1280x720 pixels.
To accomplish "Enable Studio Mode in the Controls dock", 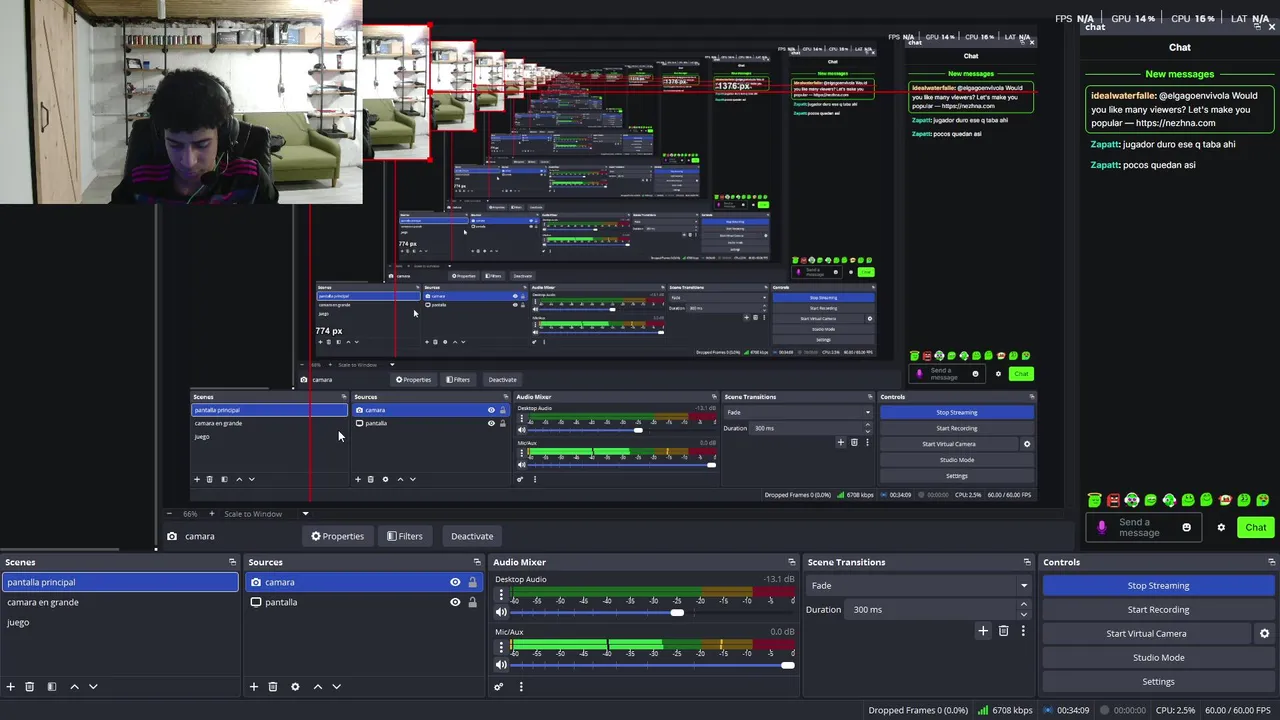I will click(x=1158, y=658).
